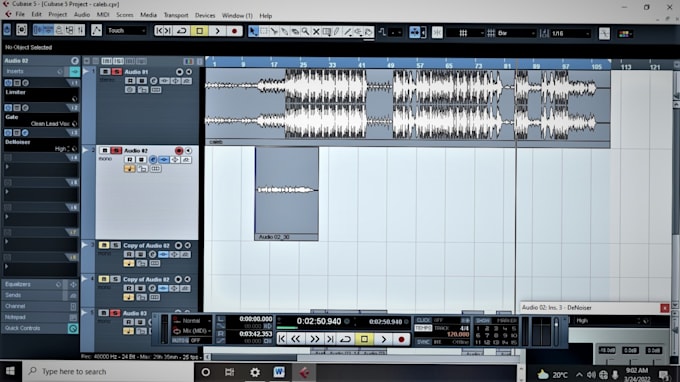Click transport panel Rewind button

296,339
